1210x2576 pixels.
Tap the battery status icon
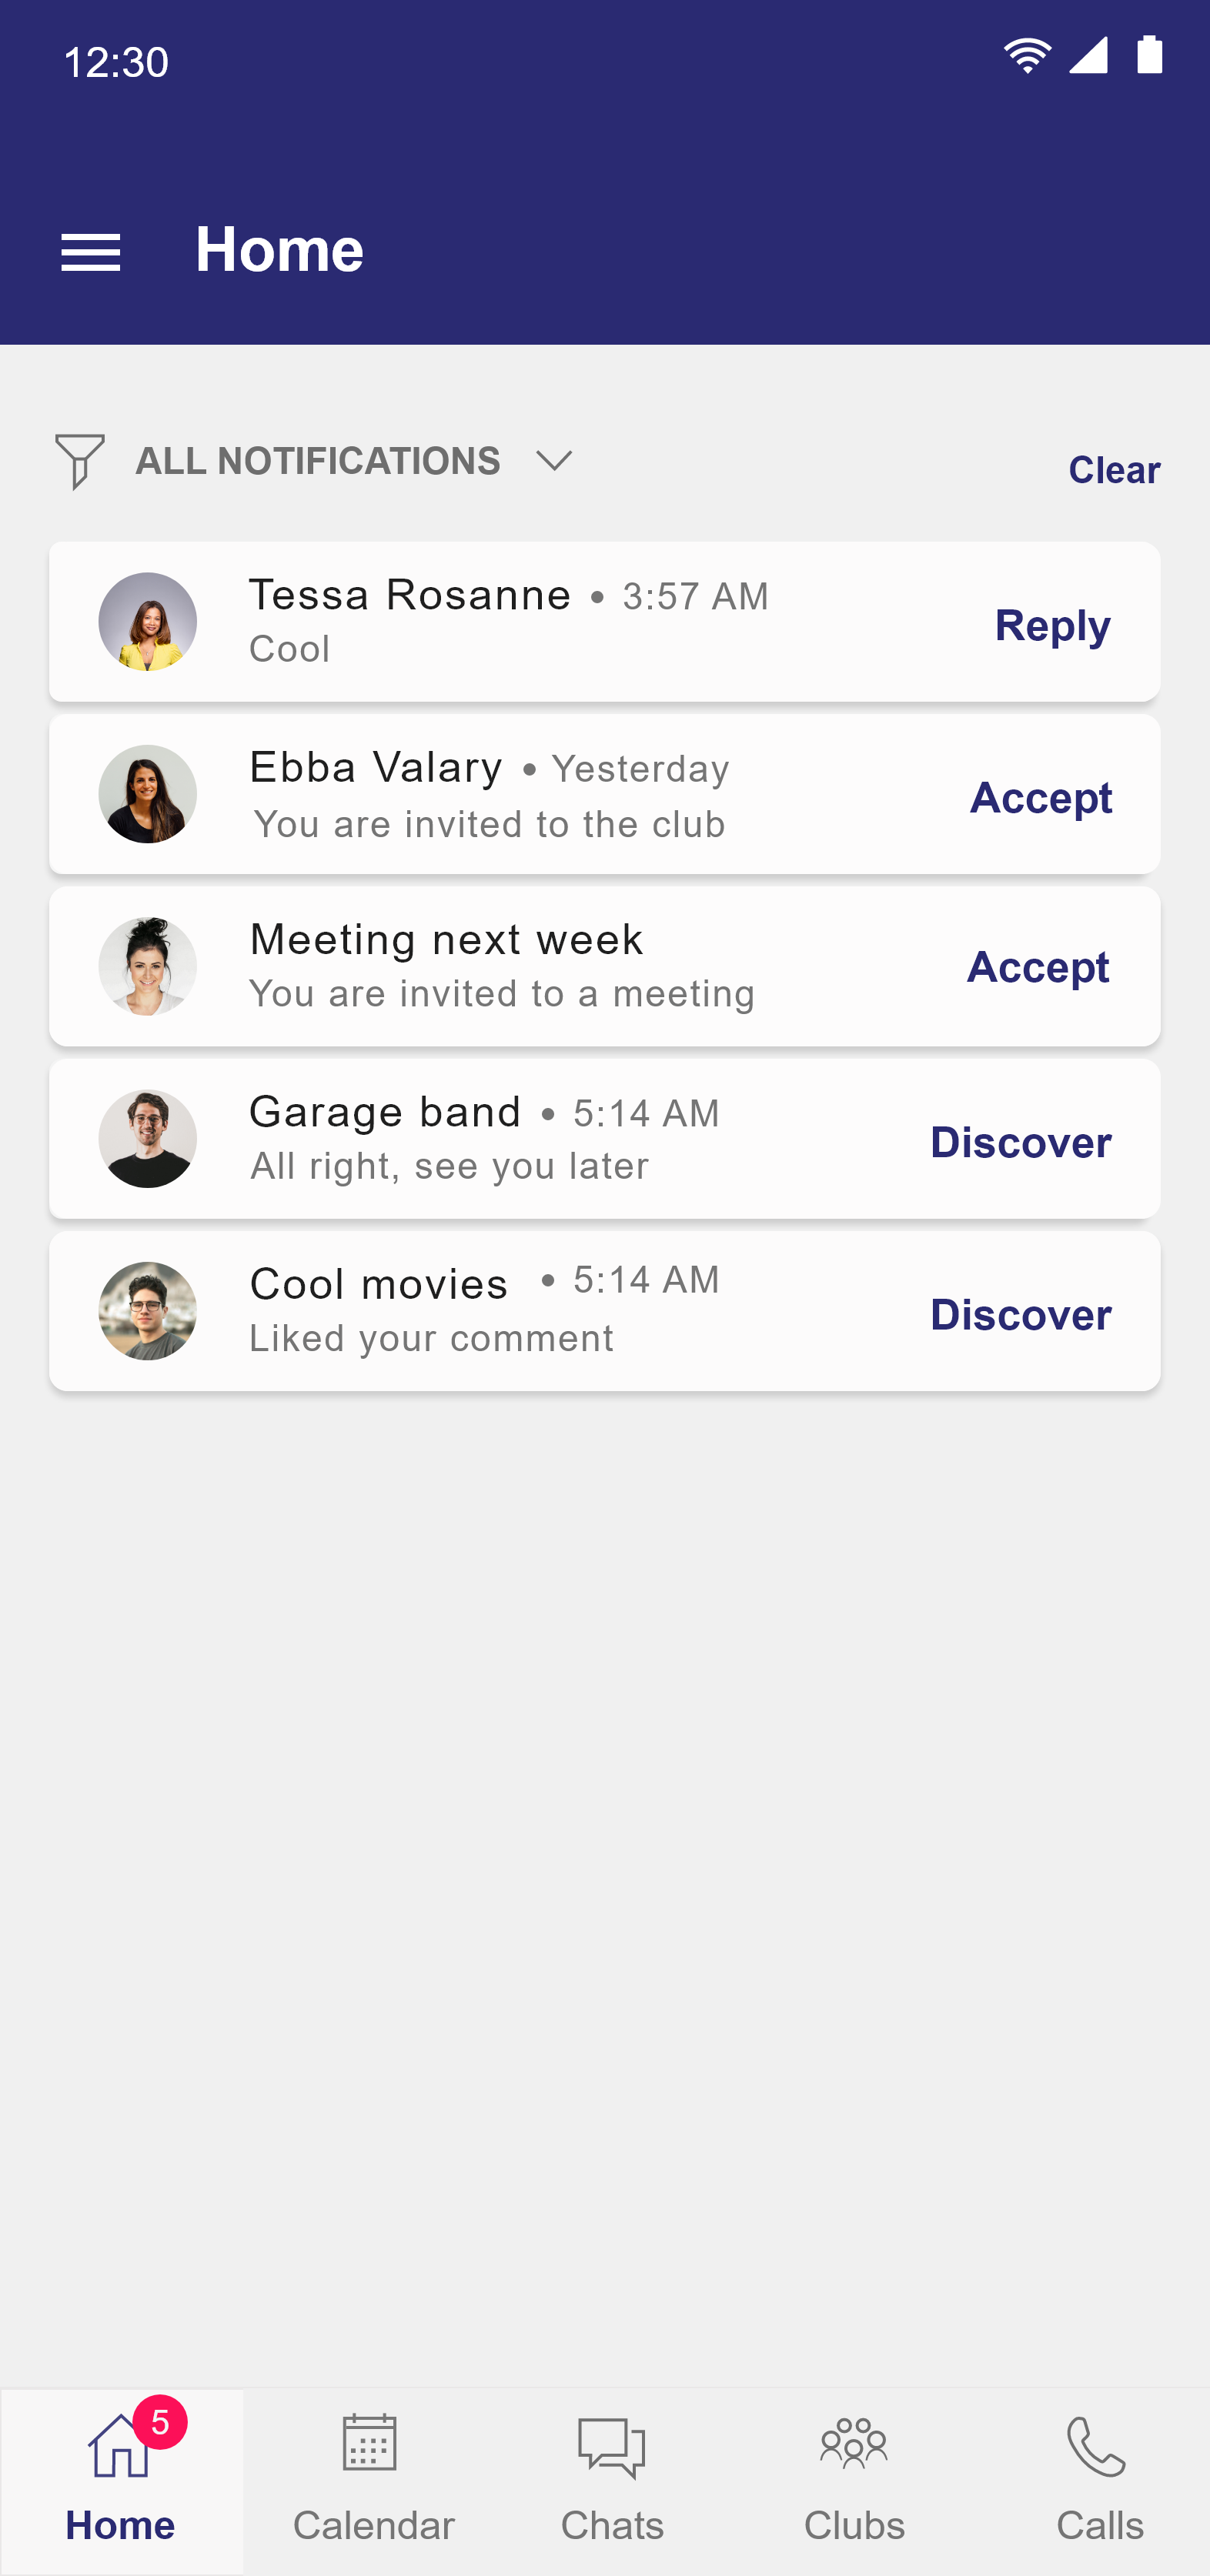click(x=1150, y=56)
